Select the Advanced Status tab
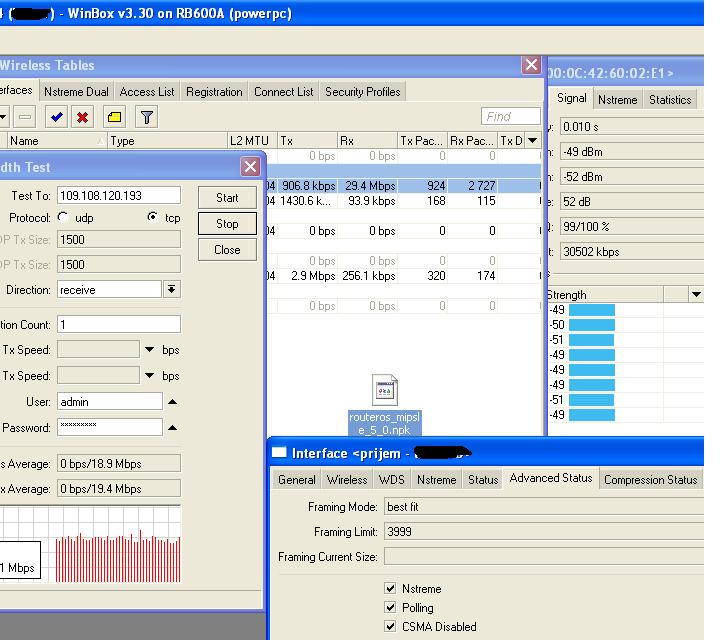The height and width of the screenshot is (640, 720). [551, 478]
